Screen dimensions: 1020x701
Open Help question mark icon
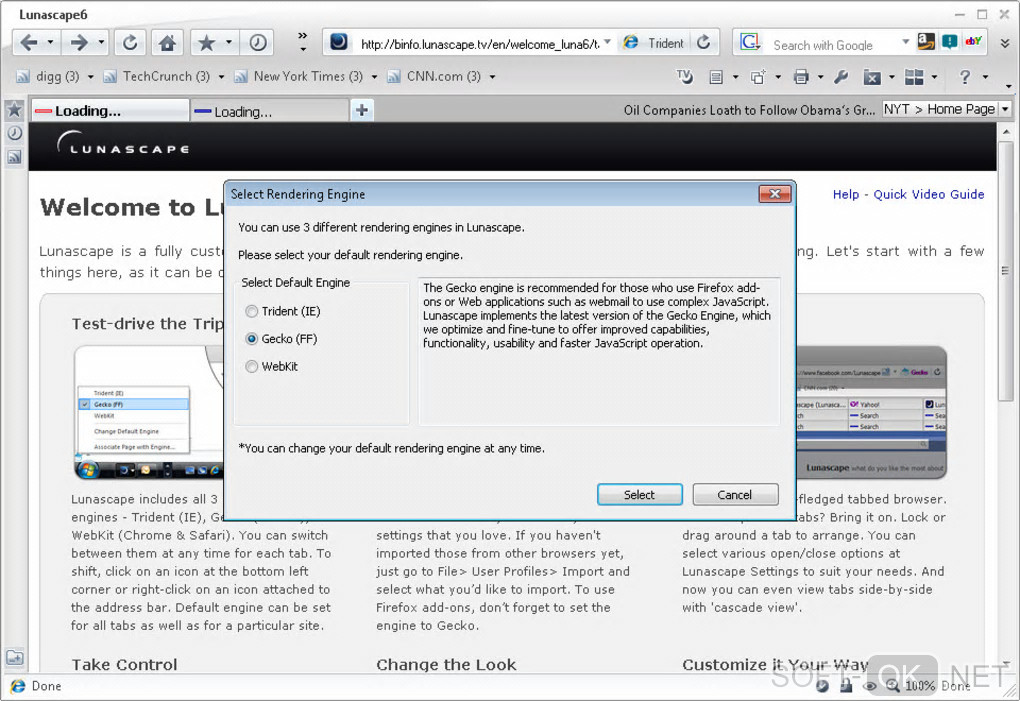(965, 77)
